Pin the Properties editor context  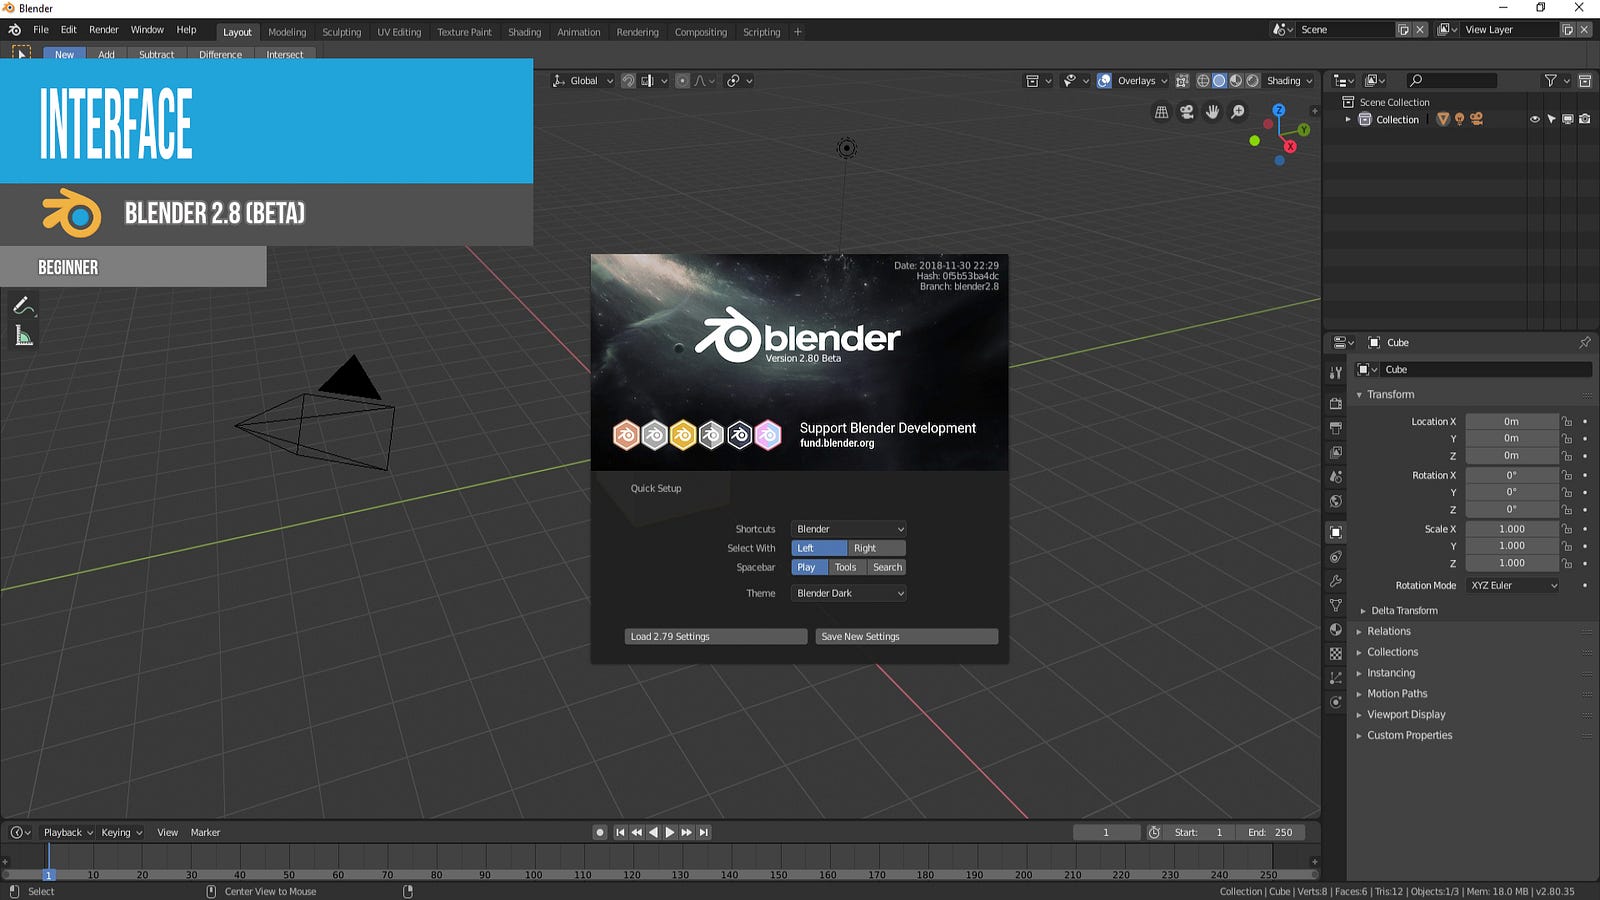coord(1585,342)
